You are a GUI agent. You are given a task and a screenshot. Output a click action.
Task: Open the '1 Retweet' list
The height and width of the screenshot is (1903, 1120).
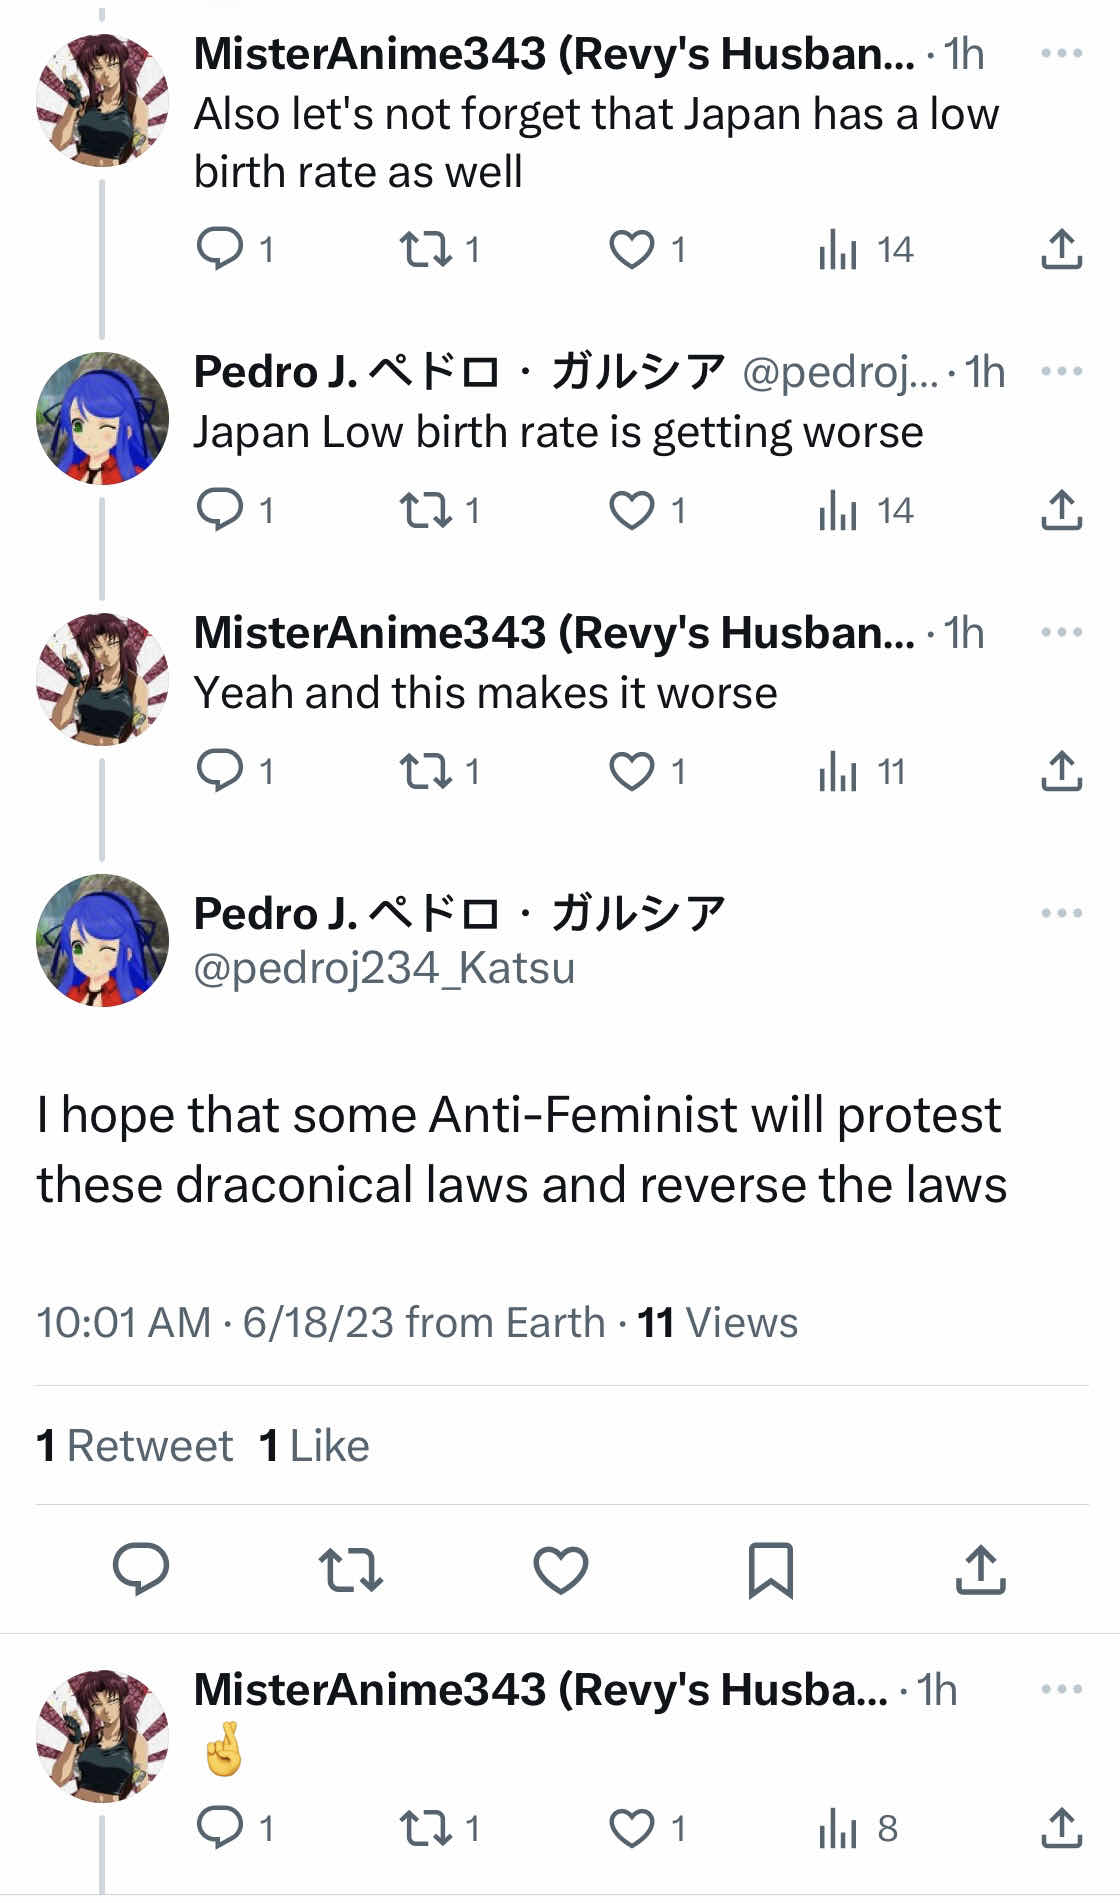[x=135, y=1446]
